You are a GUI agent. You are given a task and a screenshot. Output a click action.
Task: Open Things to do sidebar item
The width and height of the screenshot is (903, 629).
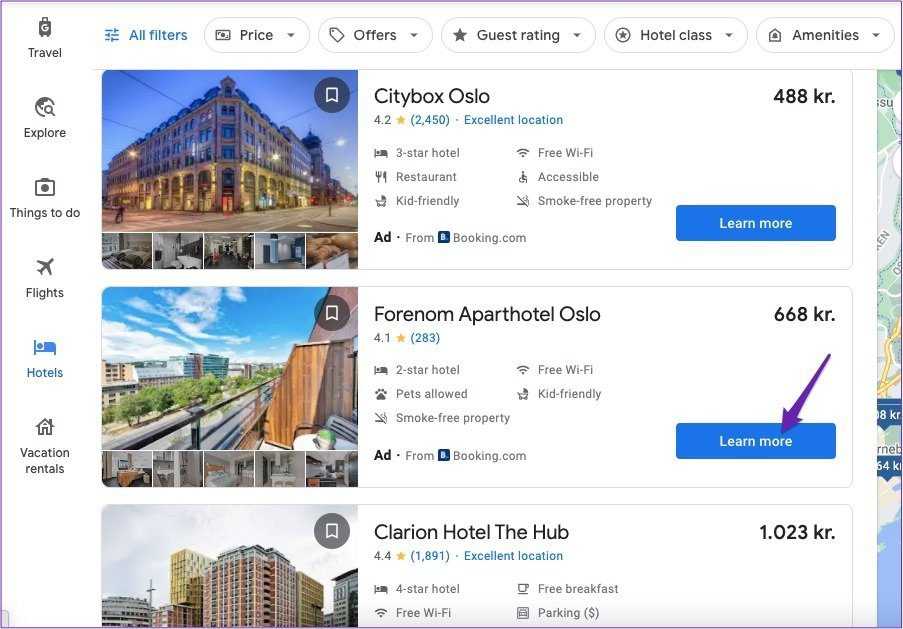click(44, 198)
